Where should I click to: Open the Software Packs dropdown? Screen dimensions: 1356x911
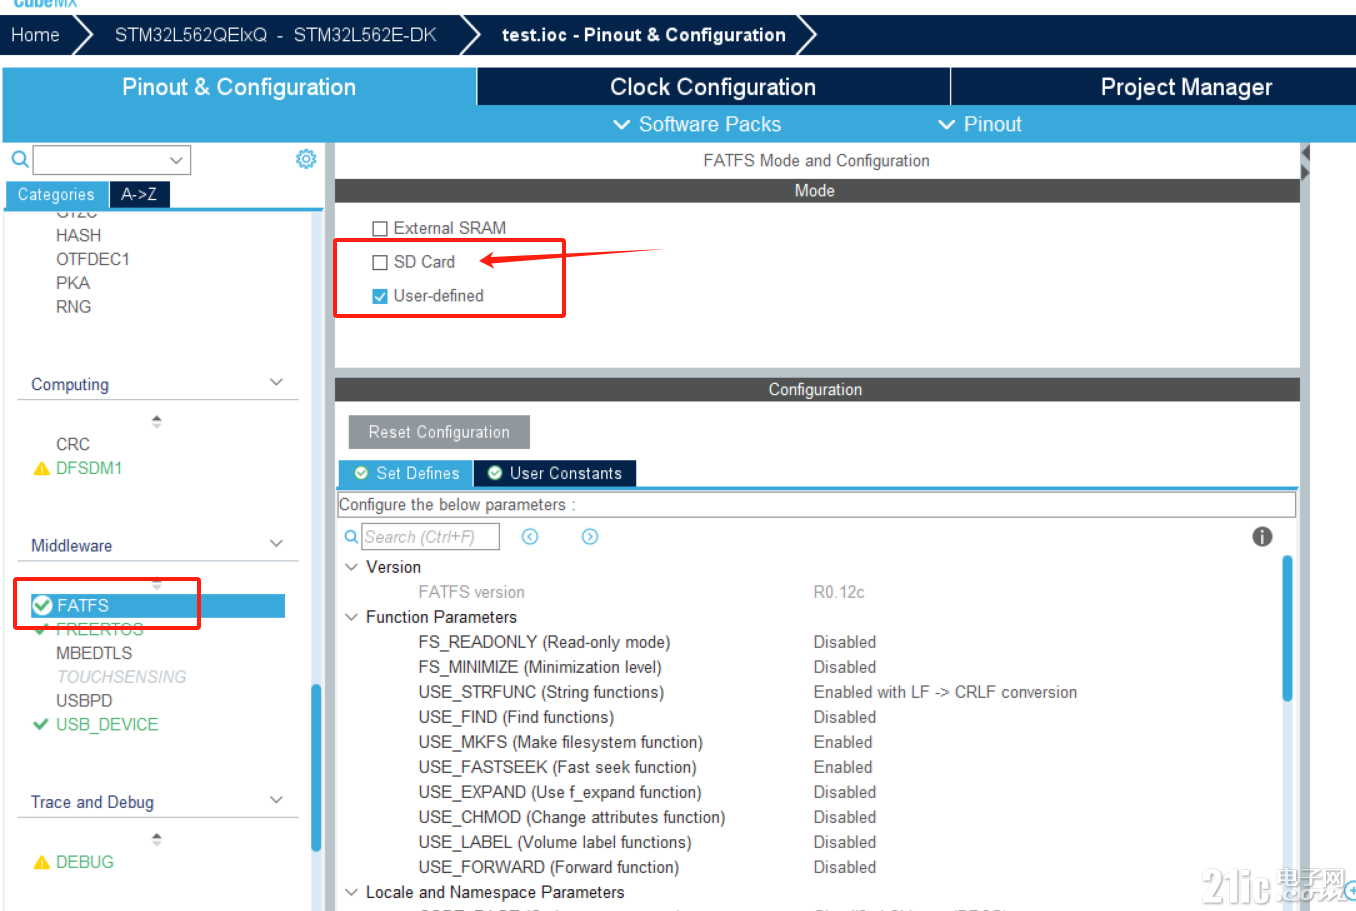click(x=697, y=124)
